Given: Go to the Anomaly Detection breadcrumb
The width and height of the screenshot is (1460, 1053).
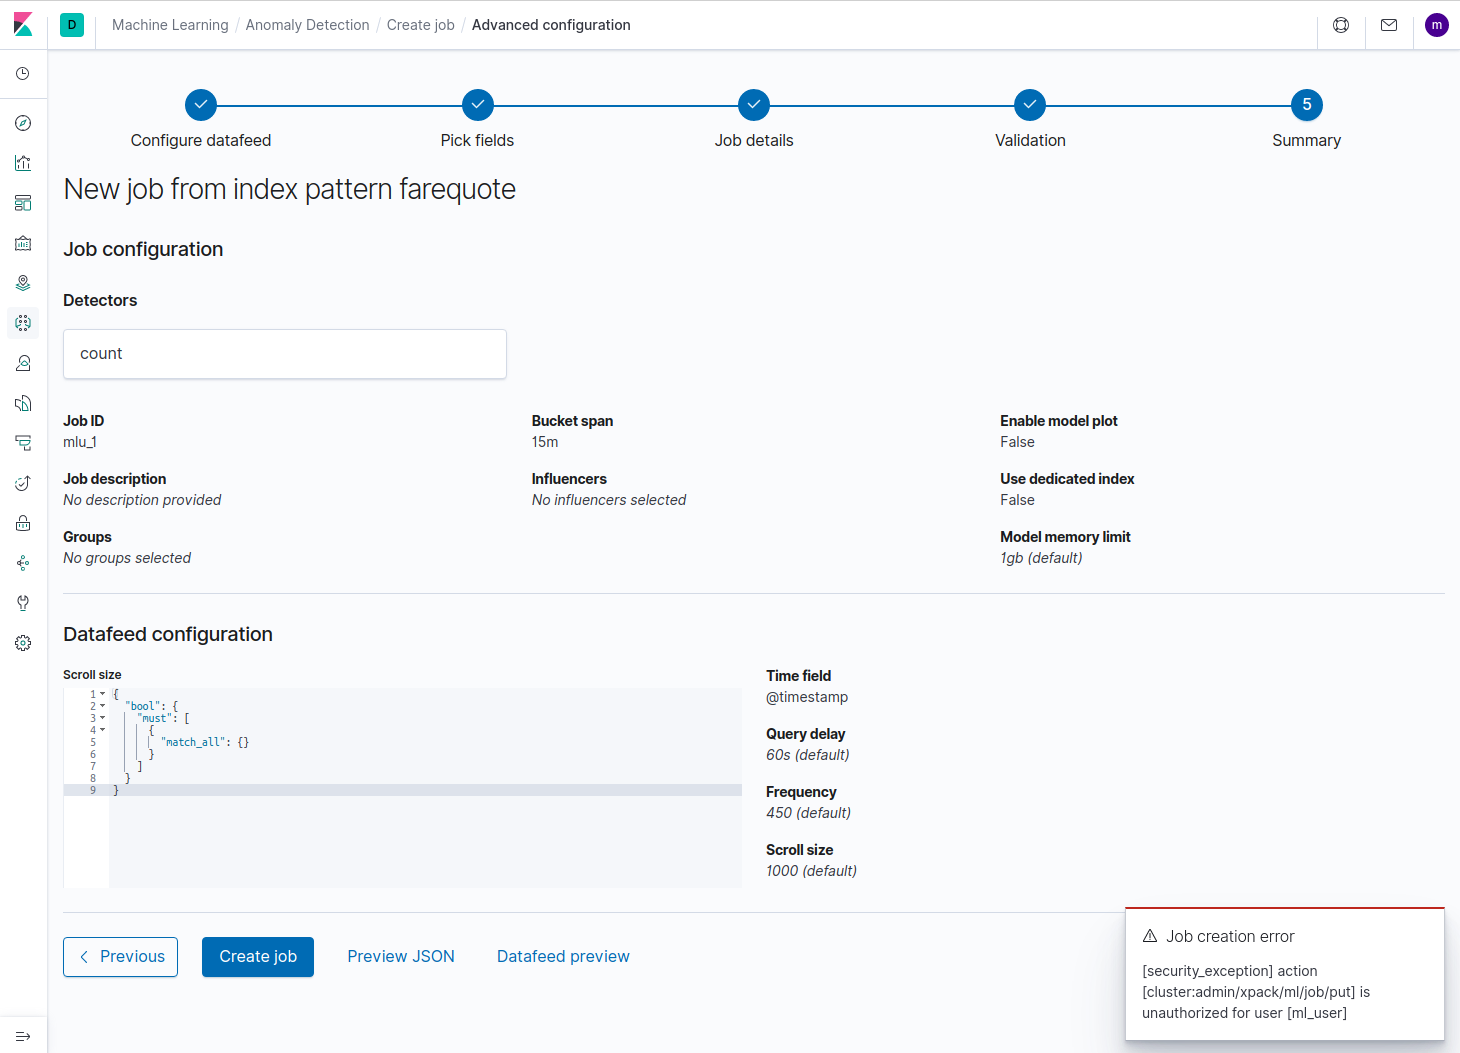Looking at the screenshot, I should (x=307, y=24).
